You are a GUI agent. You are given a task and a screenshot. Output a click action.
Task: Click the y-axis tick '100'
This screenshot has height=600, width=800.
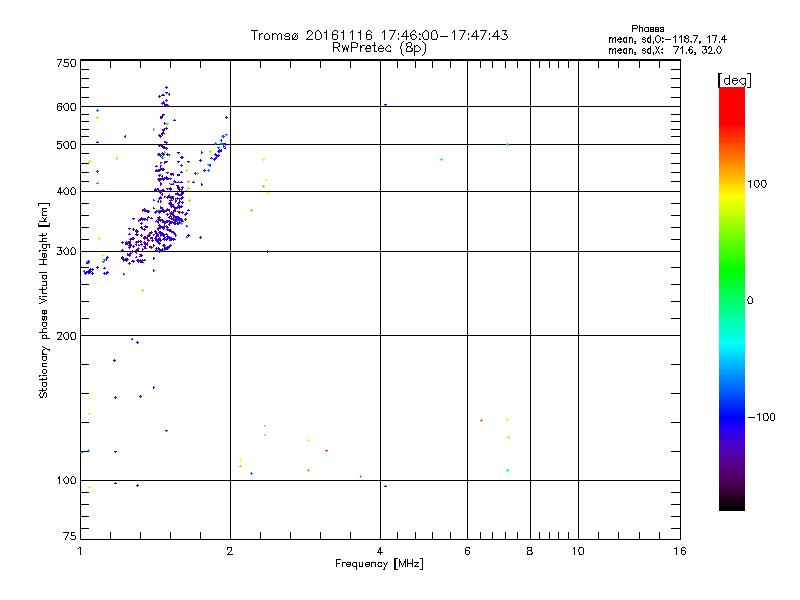point(66,481)
